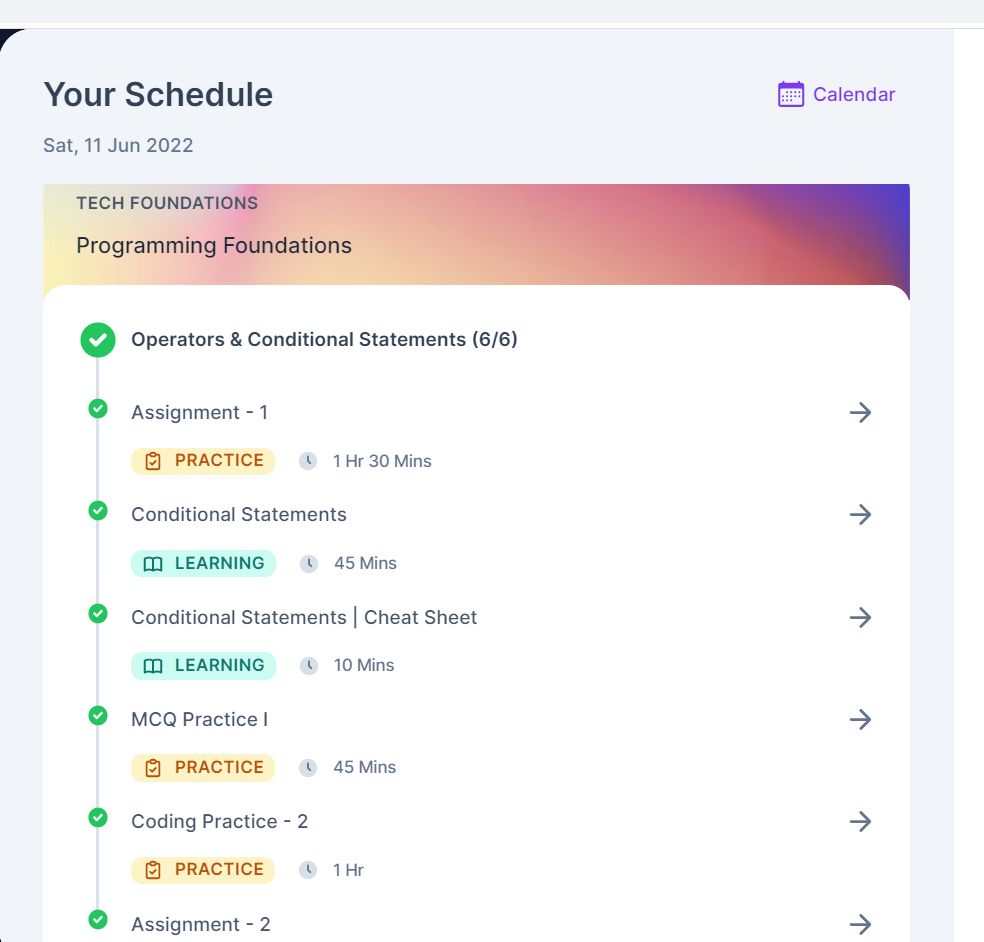Screen dimensions: 984x942
Task: Click the green check beside Assignment - 1
Action: click(x=98, y=409)
